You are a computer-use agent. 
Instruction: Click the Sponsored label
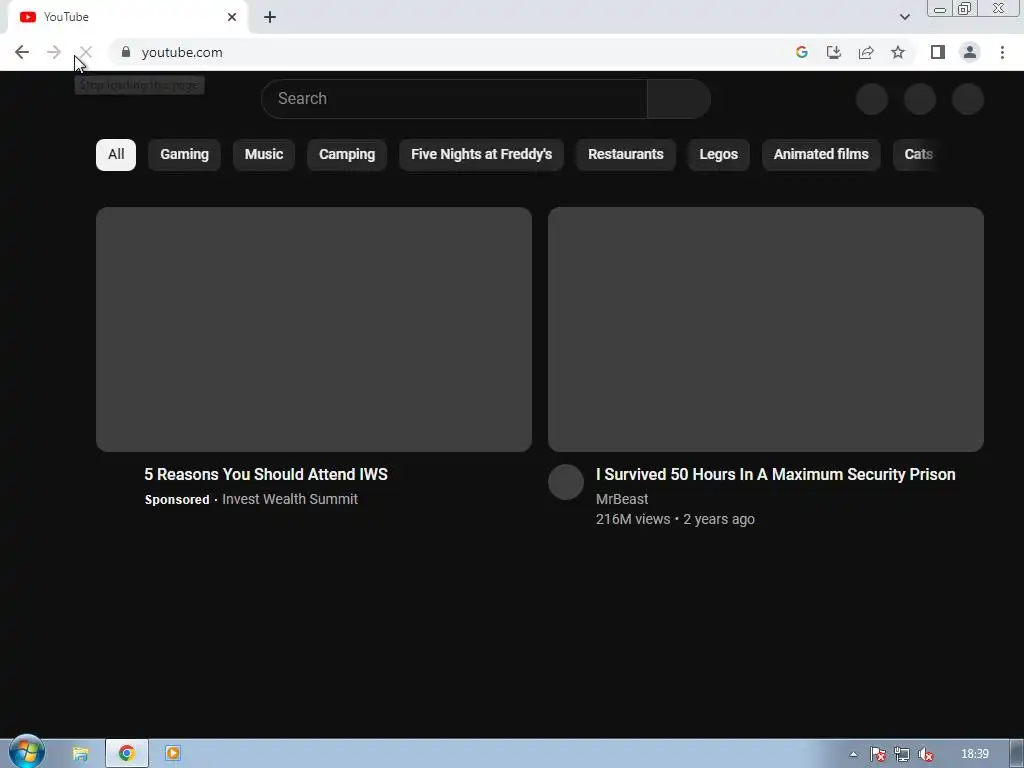point(177,500)
